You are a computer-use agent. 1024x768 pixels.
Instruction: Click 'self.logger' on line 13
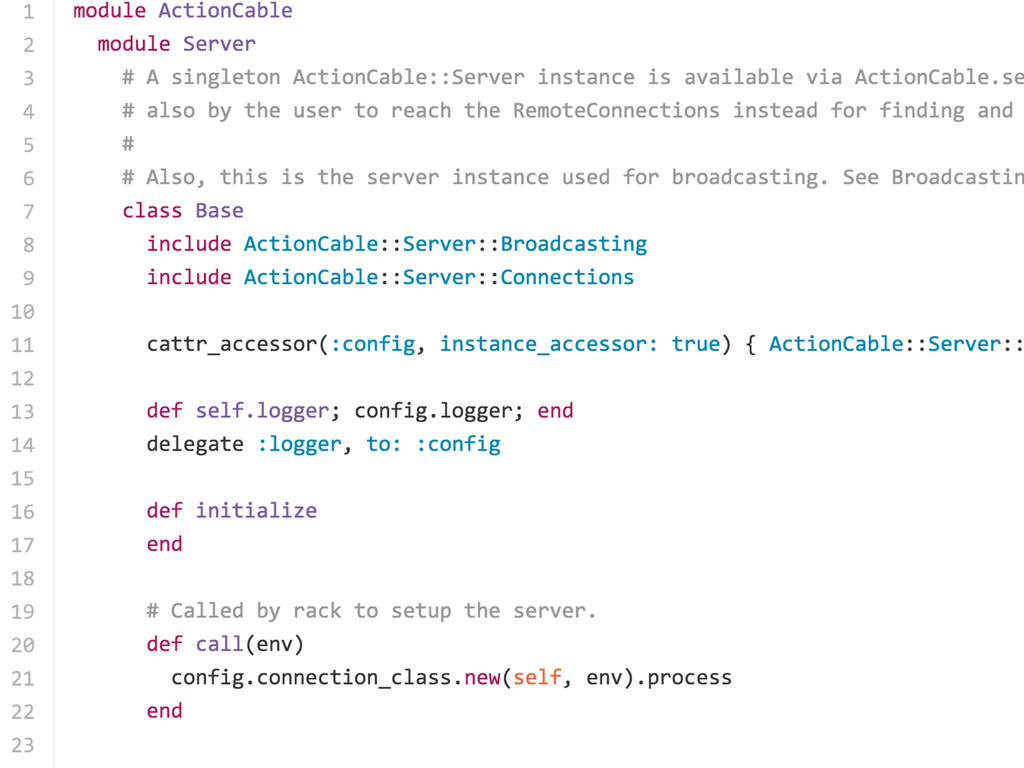(x=262, y=411)
